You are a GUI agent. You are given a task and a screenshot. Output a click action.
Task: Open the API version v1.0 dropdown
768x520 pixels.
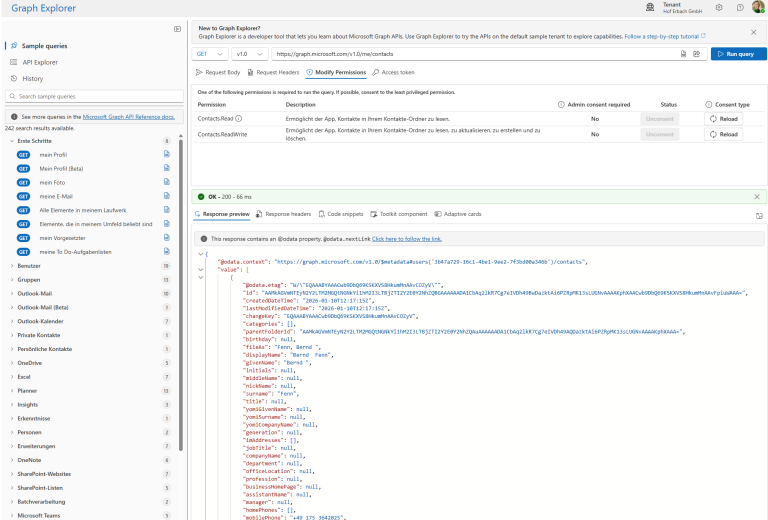[x=249, y=54]
